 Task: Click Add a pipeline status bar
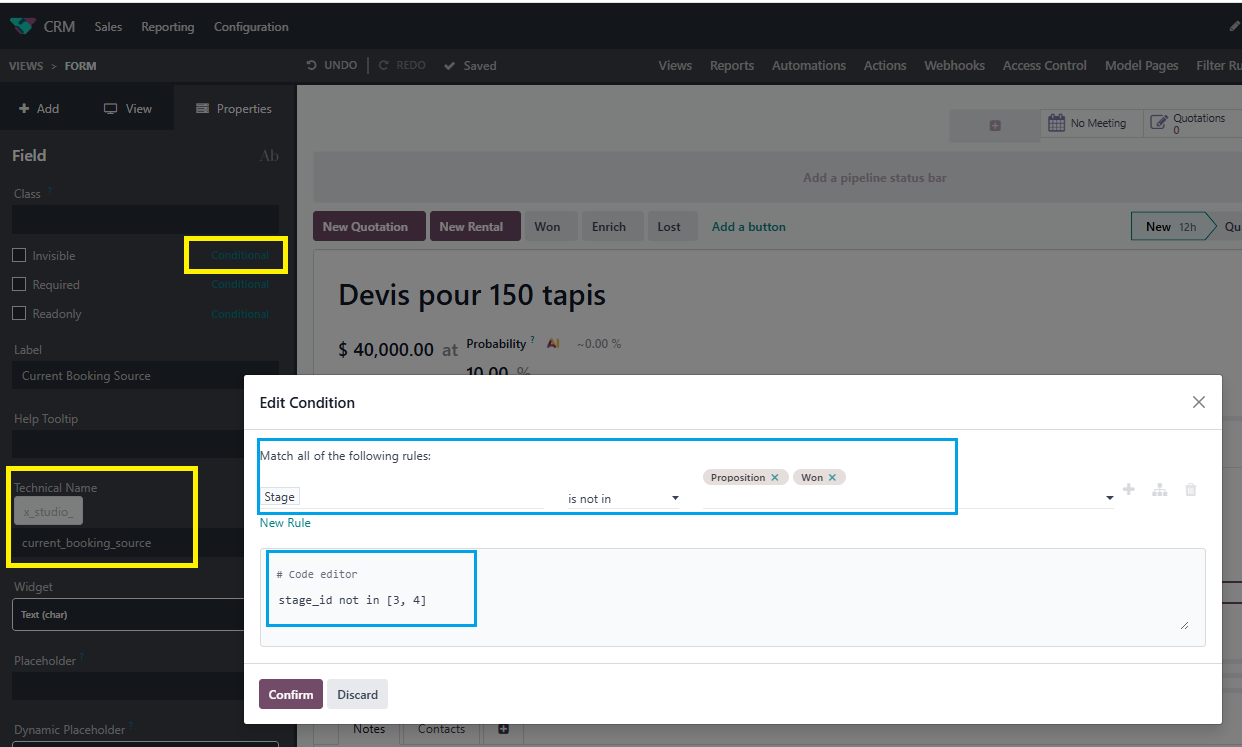[874, 178]
